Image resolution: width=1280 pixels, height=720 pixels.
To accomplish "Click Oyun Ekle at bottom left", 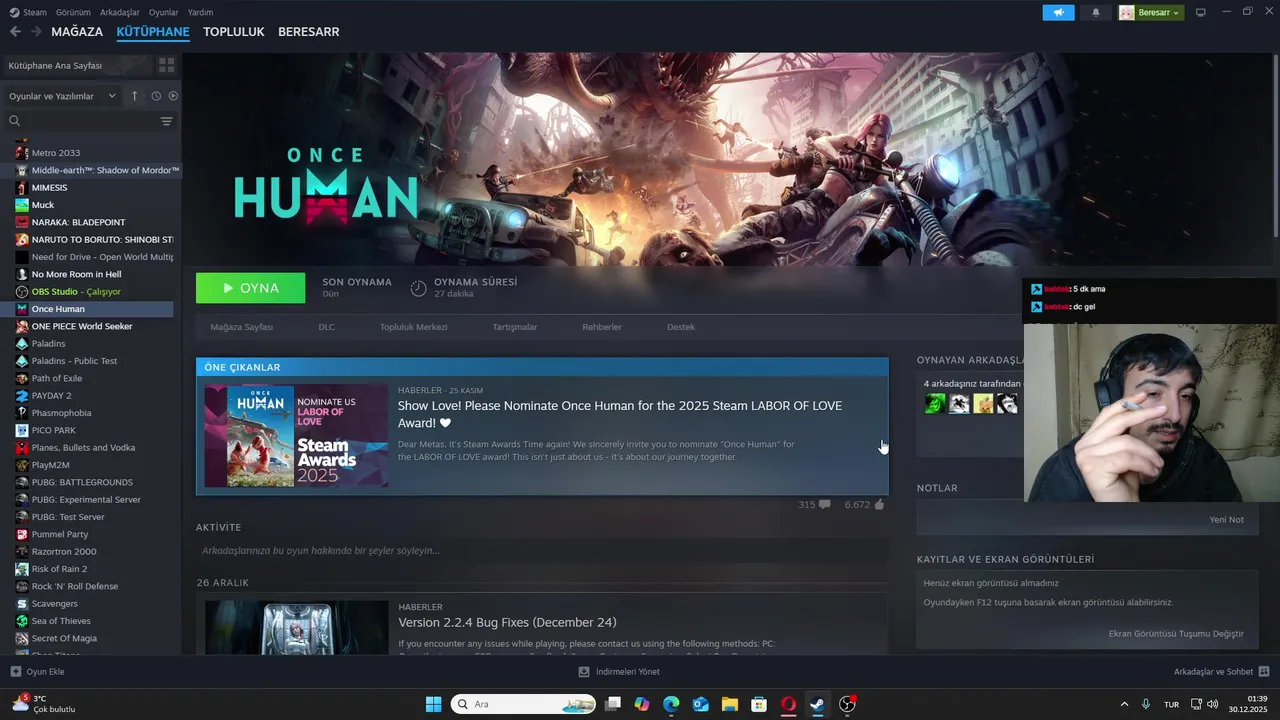I will click(37, 672).
